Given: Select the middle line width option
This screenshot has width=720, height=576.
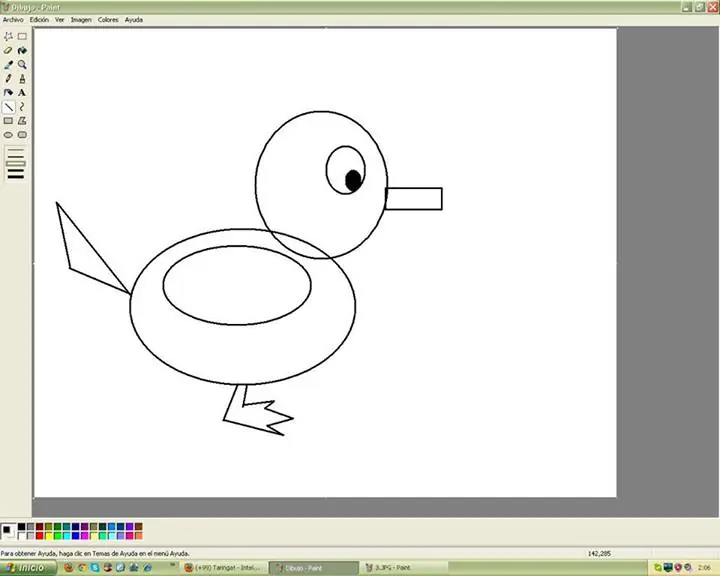Looking at the screenshot, I should pos(15,163).
